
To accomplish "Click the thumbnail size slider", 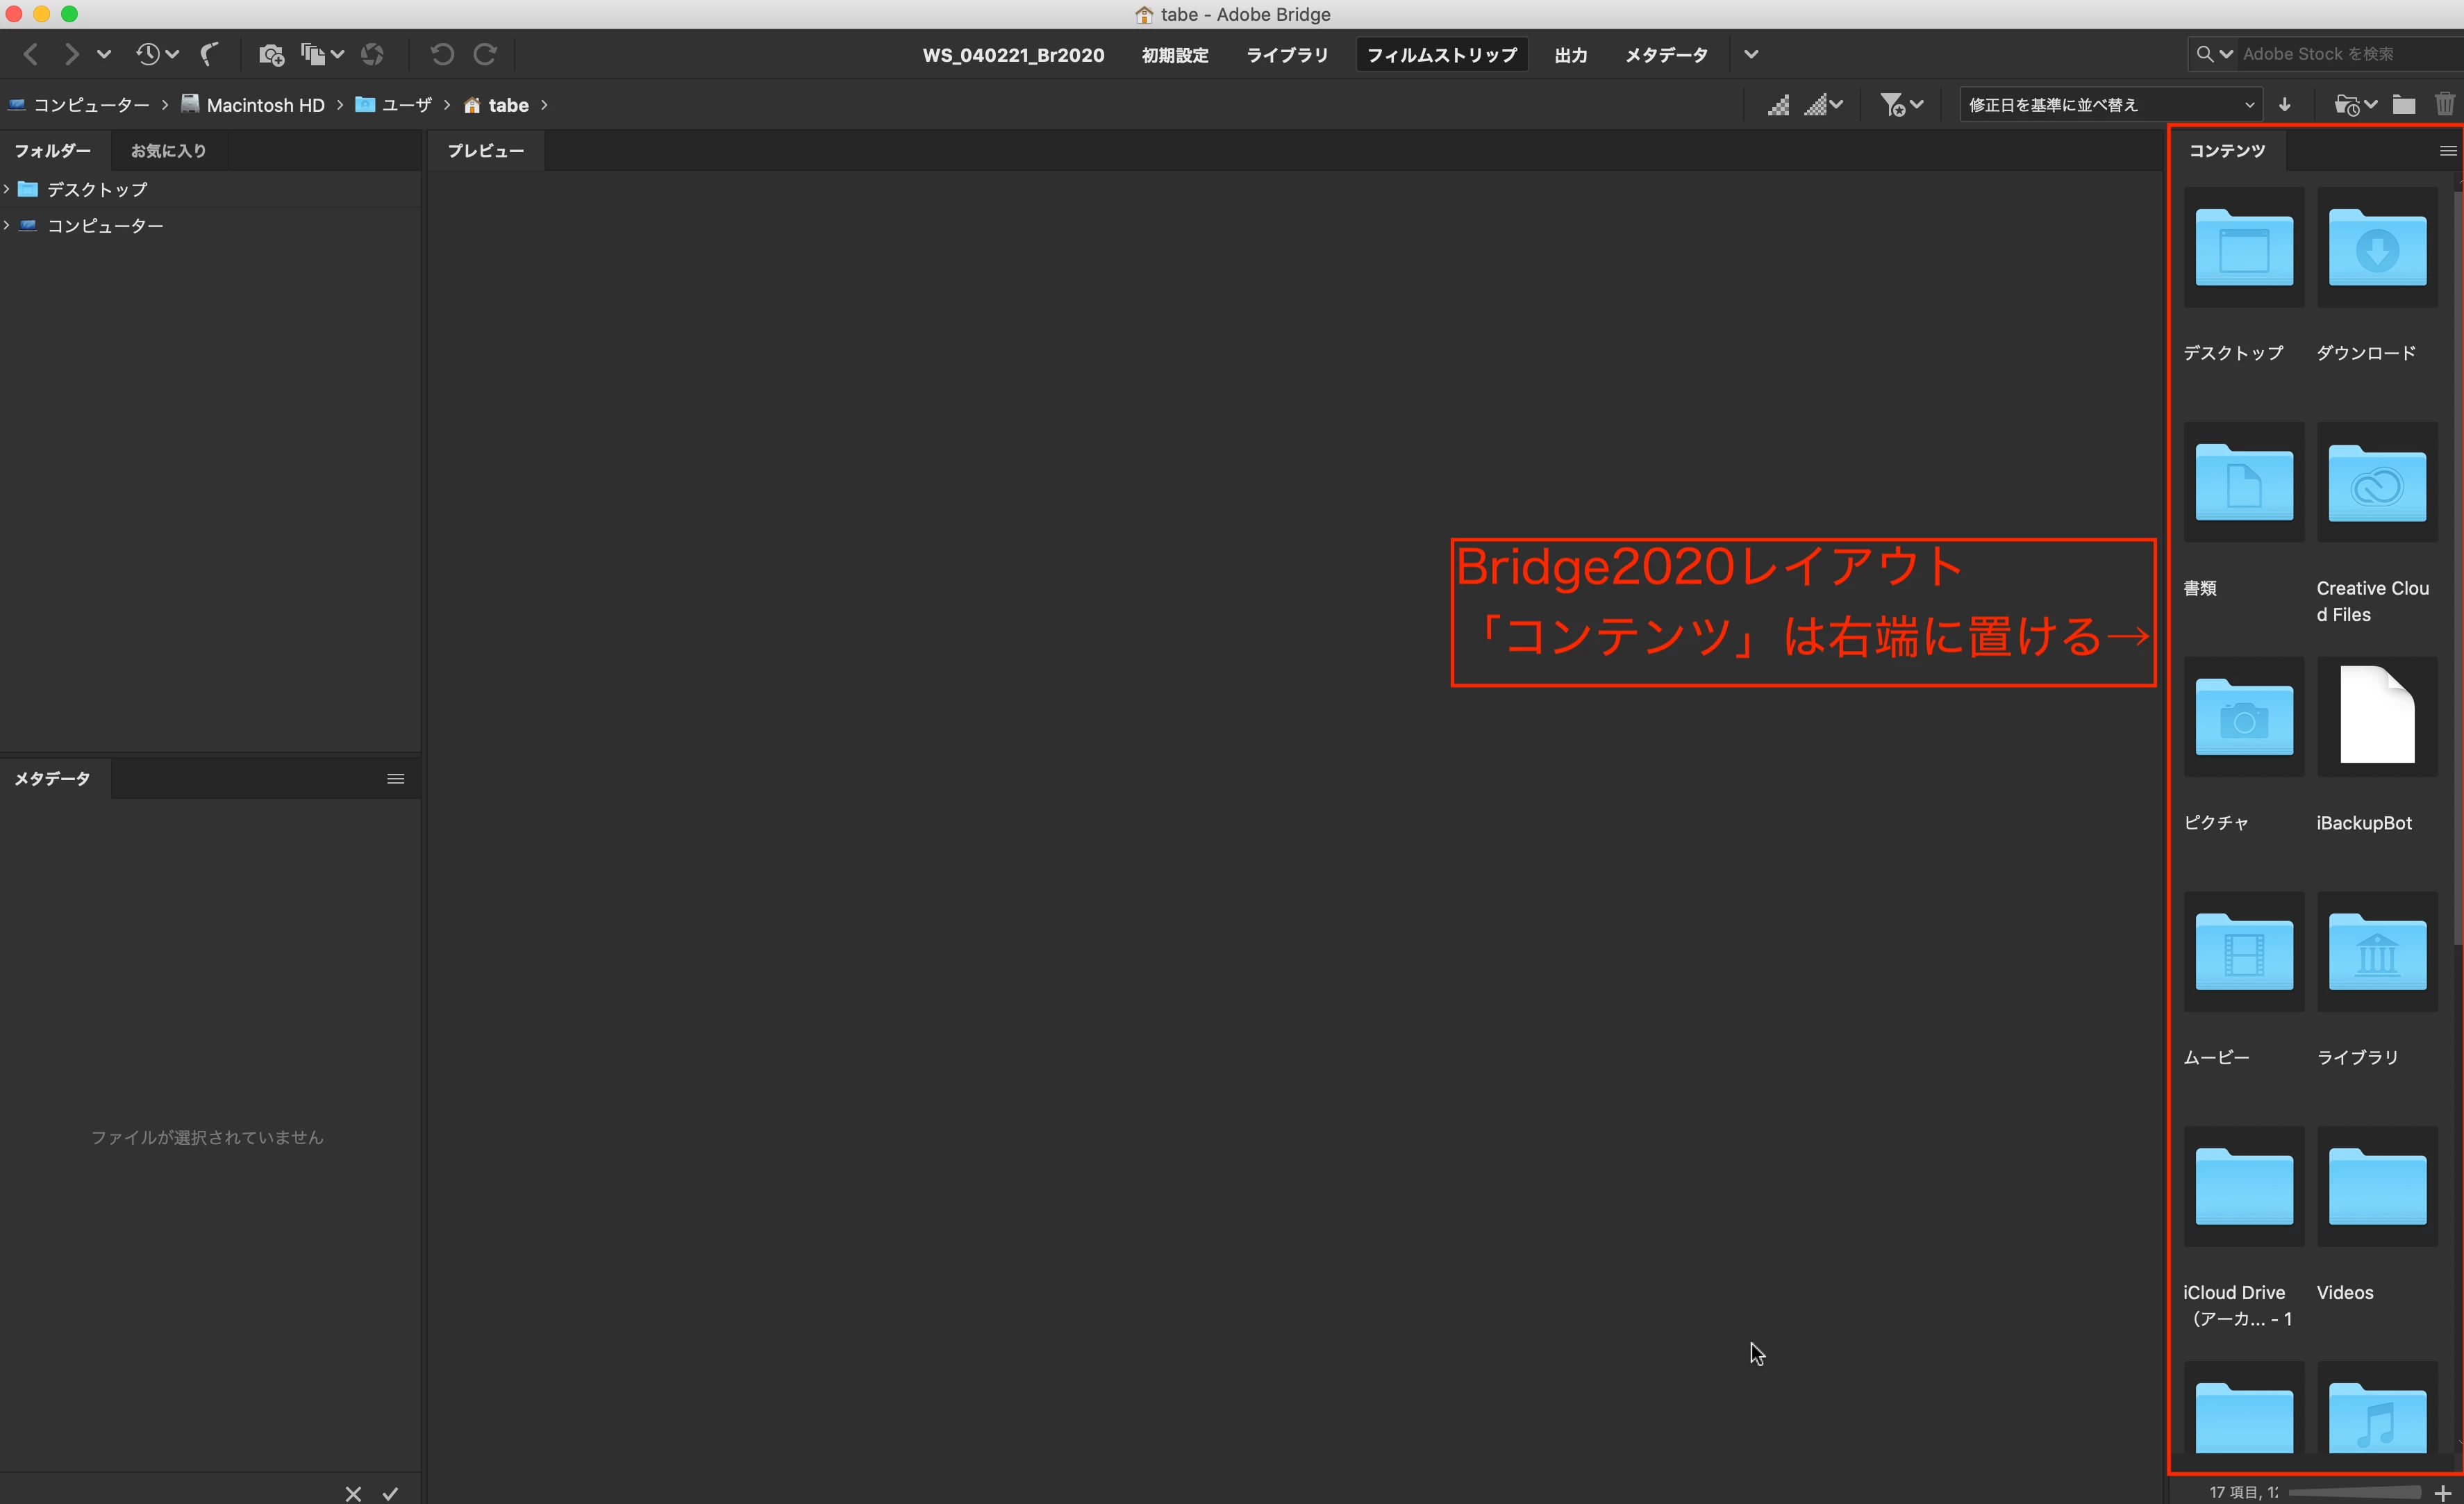I will tap(2354, 1492).
